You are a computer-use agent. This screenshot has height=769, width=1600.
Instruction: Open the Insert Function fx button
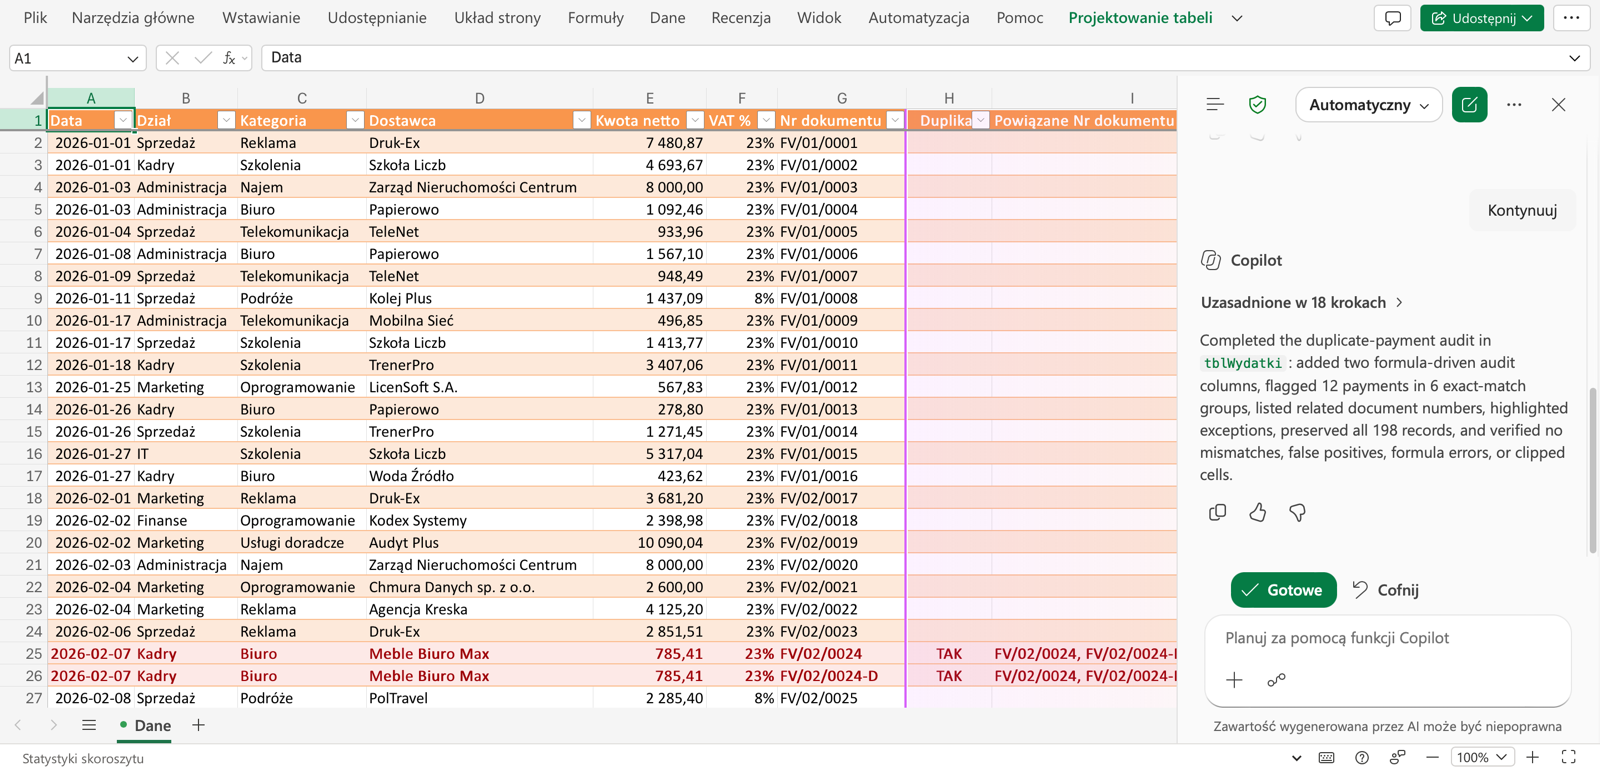[229, 58]
